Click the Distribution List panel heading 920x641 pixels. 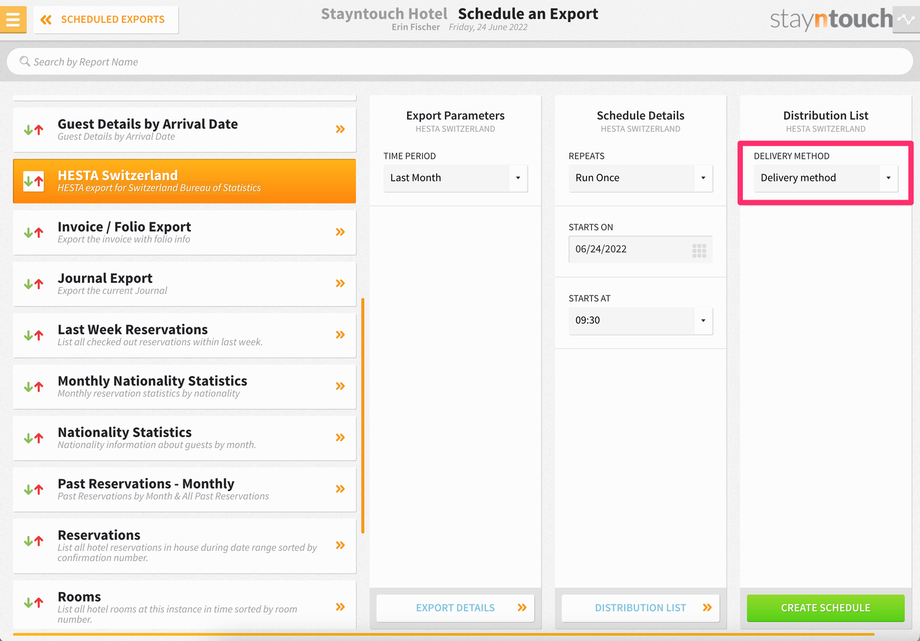tap(826, 116)
